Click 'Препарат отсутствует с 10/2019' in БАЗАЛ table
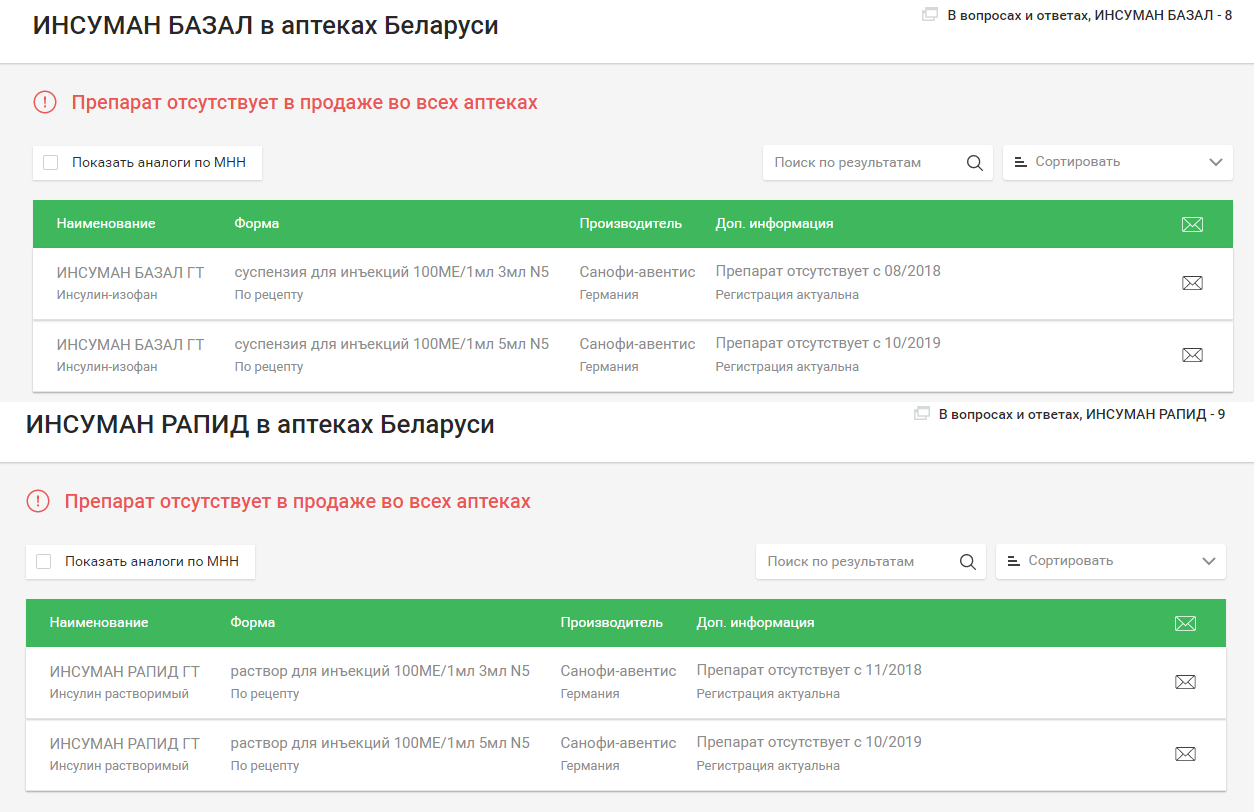The image size is (1254, 812). [828, 343]
